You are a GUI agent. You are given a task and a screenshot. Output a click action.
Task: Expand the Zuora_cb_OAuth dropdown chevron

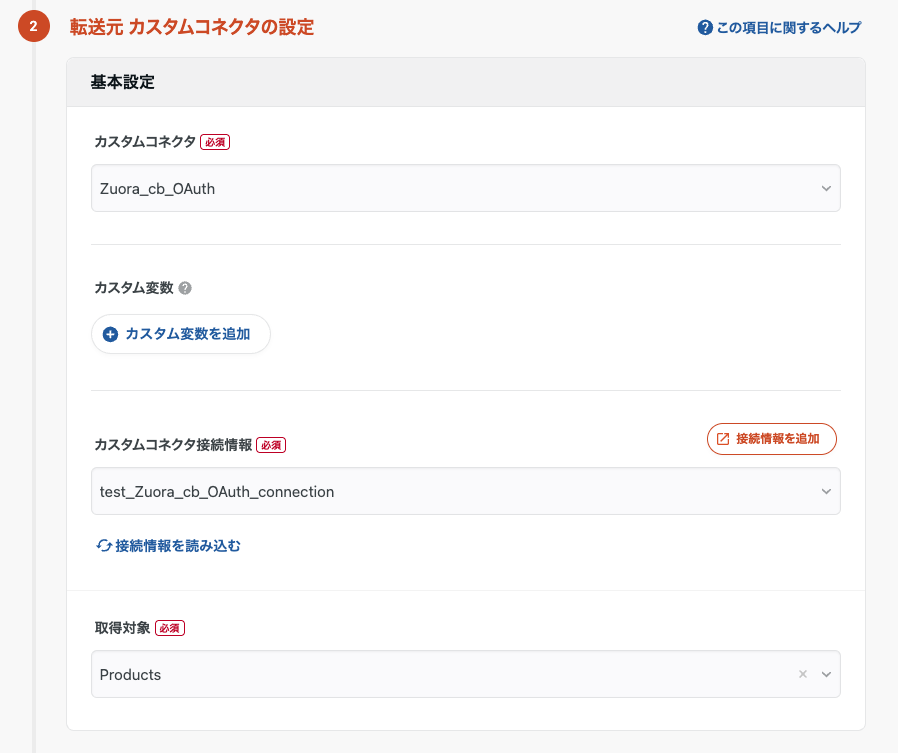click(826, 188)
